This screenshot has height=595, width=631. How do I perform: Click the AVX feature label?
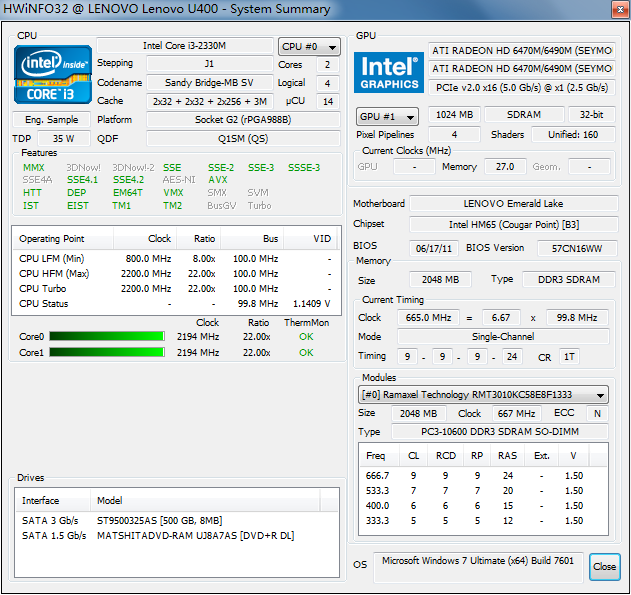click(217, 180)
